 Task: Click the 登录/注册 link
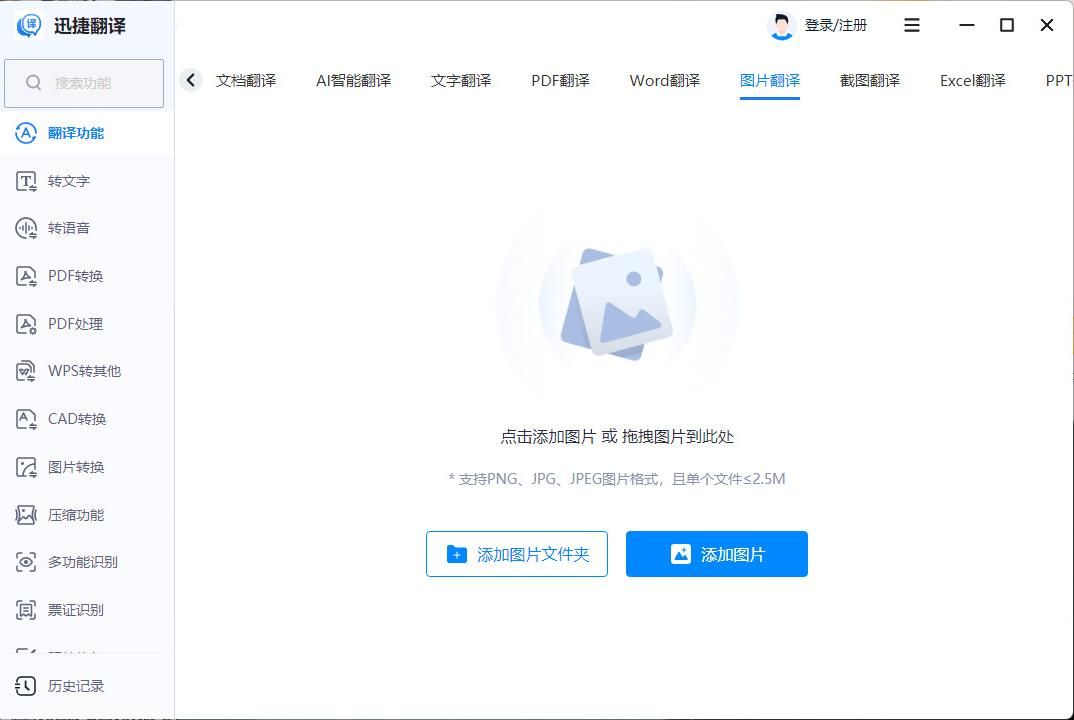click(x=836, y=25)
